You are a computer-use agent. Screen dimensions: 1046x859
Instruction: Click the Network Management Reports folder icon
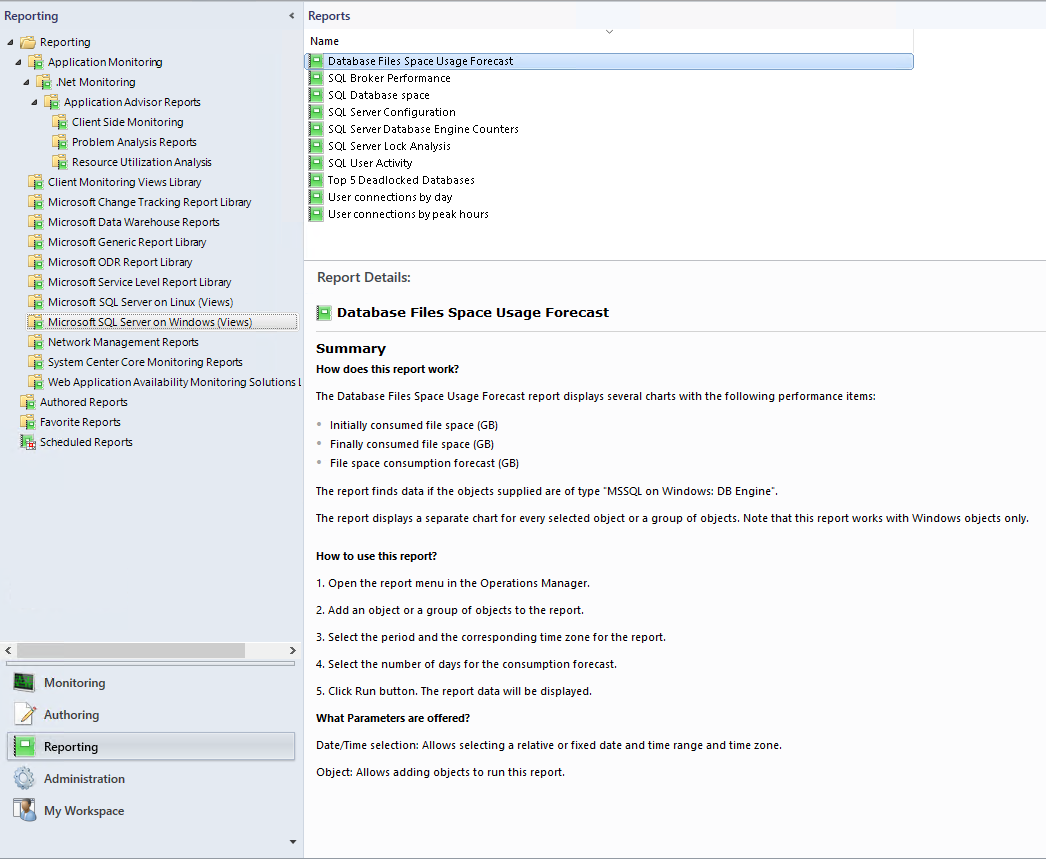pos(36,342)
